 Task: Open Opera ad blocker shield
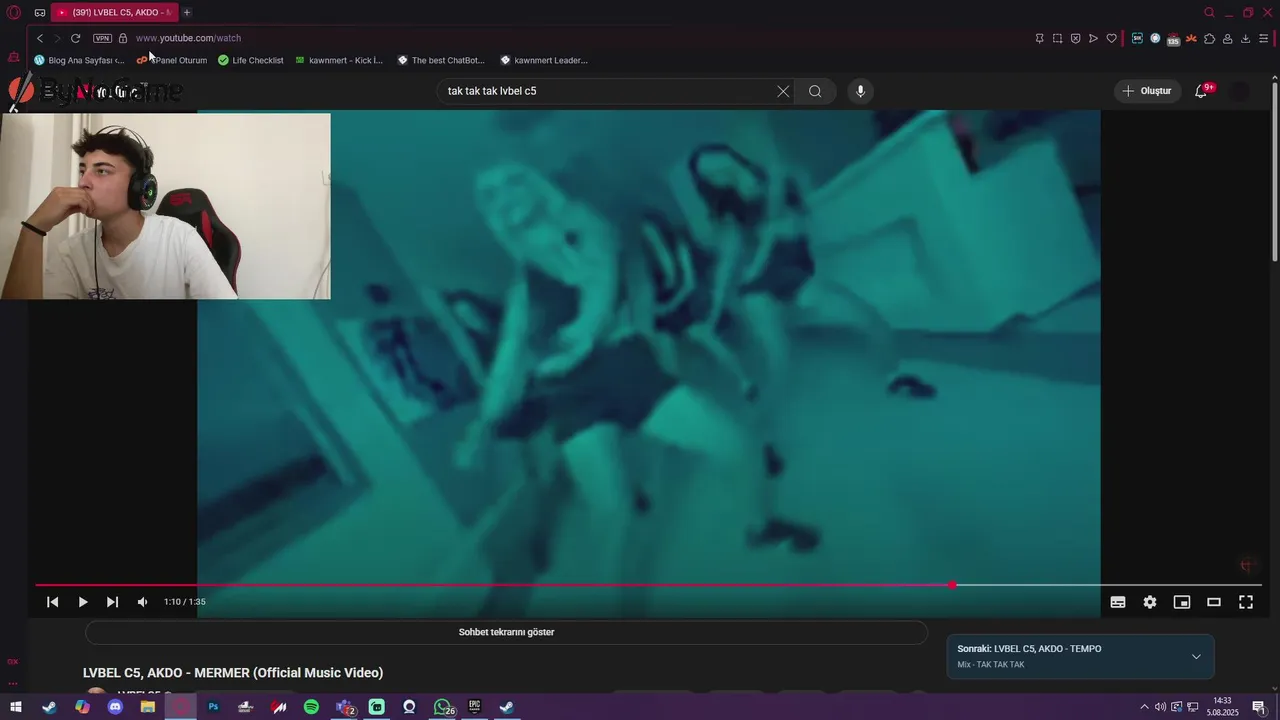[x=1075, y=38]
